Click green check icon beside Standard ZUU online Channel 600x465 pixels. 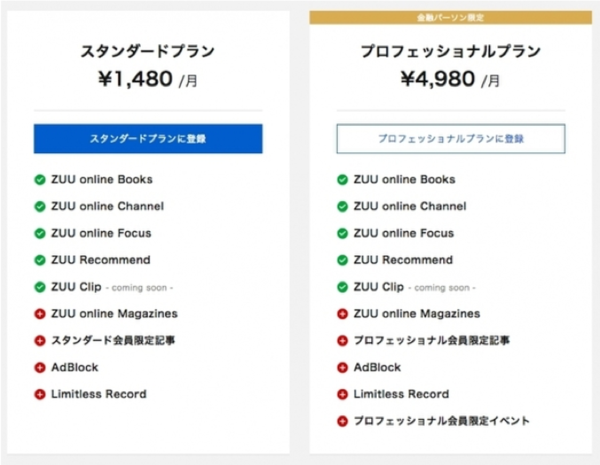[x=40, y=207]
